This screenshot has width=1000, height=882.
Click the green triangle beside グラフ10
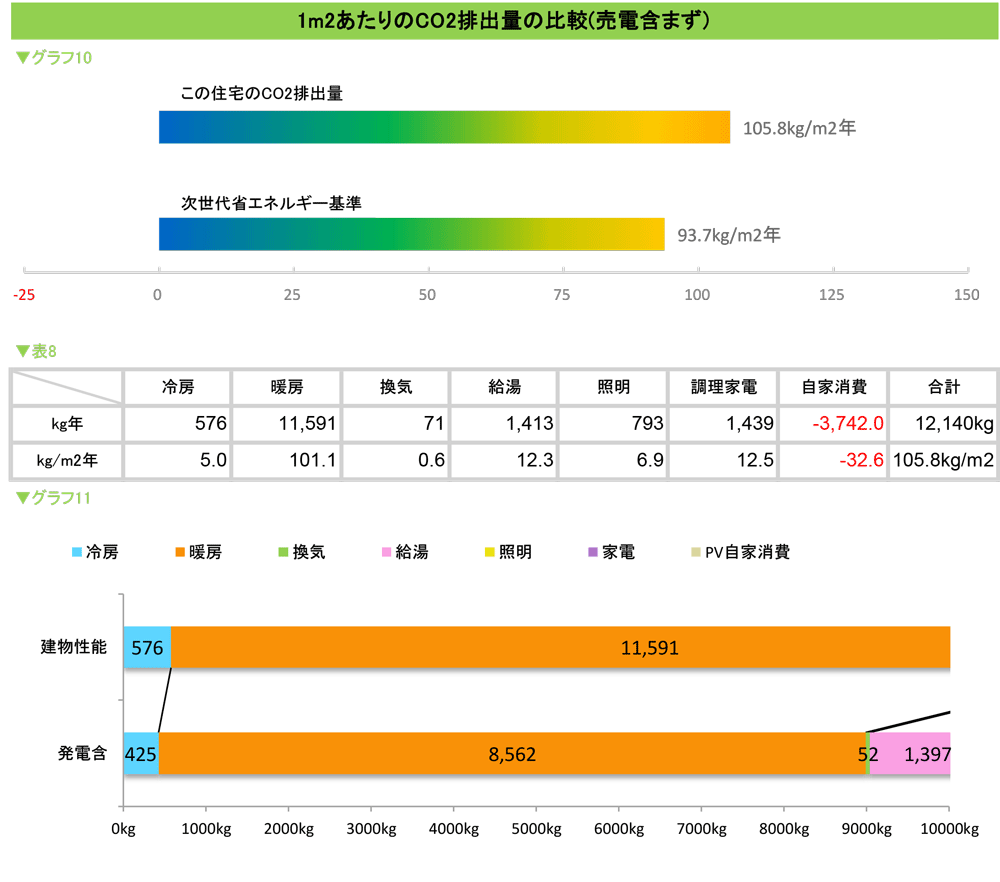point(23,58)
